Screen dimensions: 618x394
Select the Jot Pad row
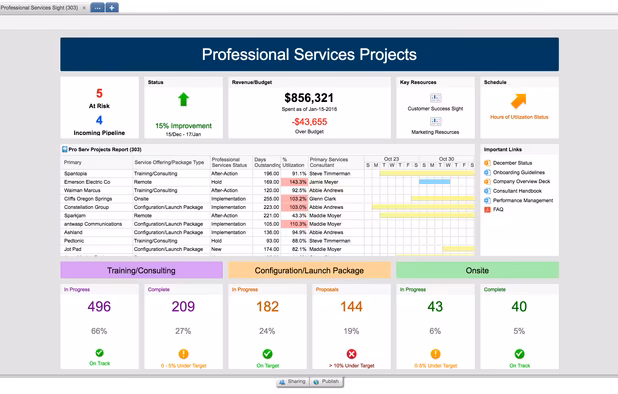(268, 249)
